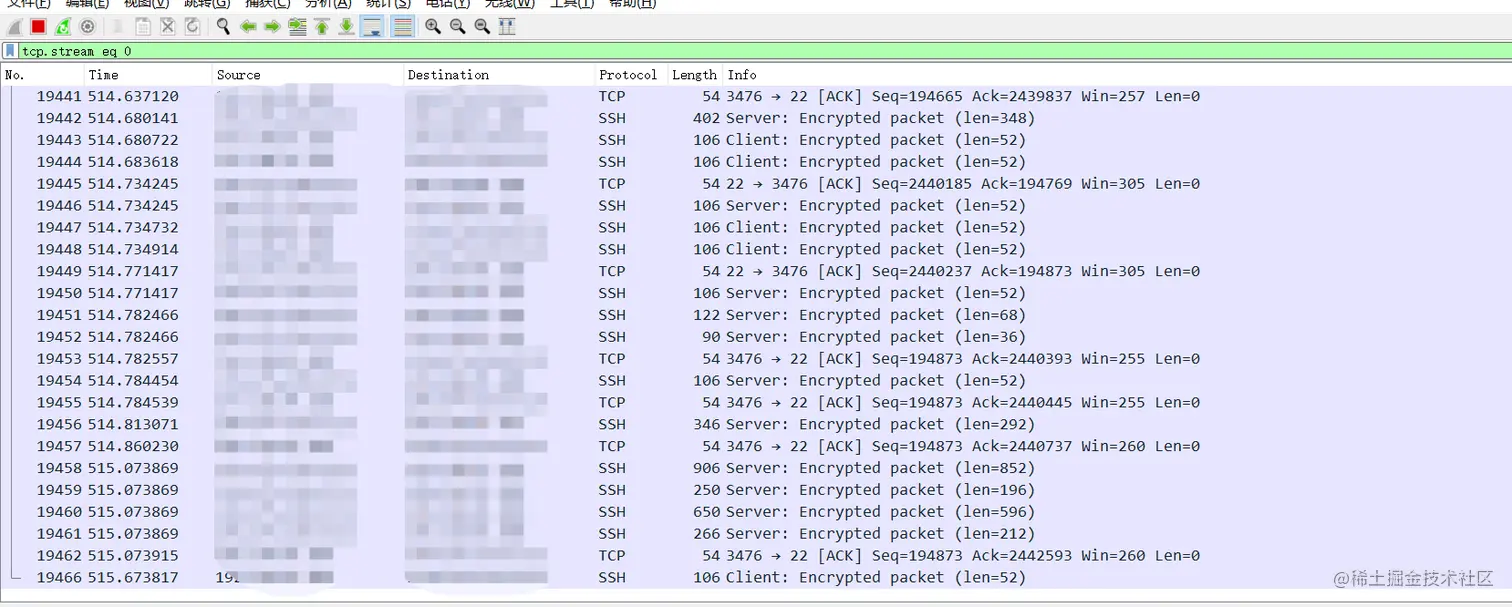
Task: Select the ACK packet with Ack=2440737
Action: [756, 446]
